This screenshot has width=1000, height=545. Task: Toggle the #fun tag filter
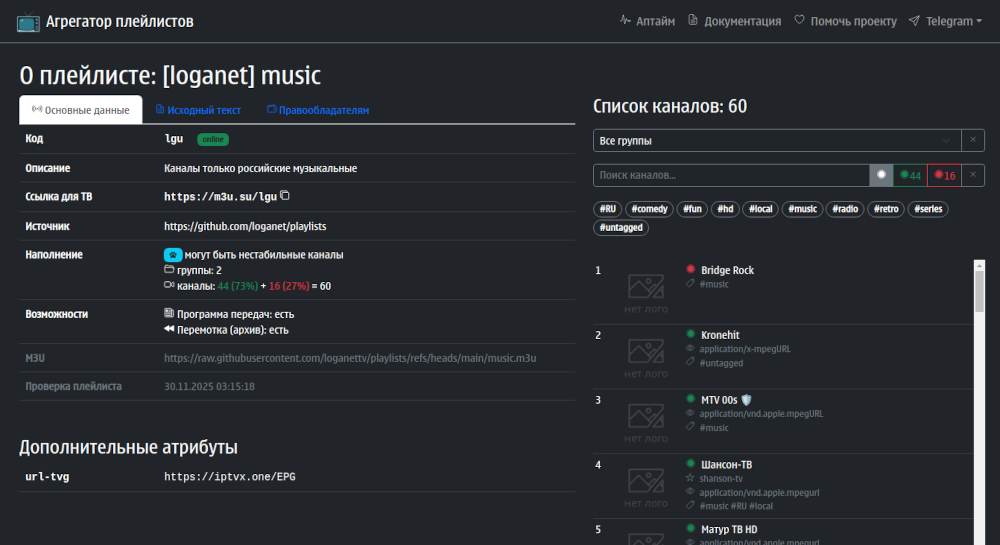coord(692,208)
